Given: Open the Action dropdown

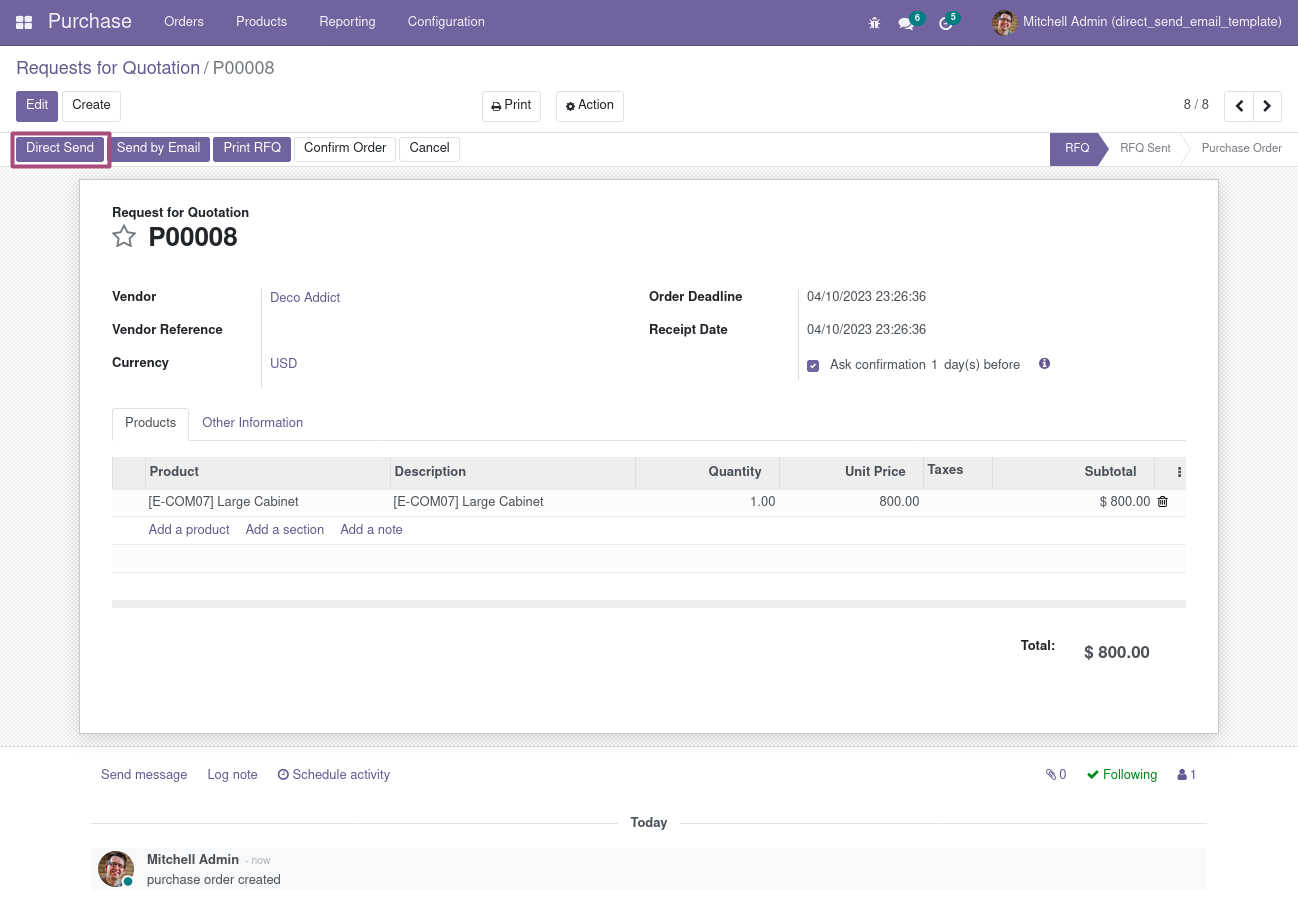Looking at the screenshot, I should point(589,106).
